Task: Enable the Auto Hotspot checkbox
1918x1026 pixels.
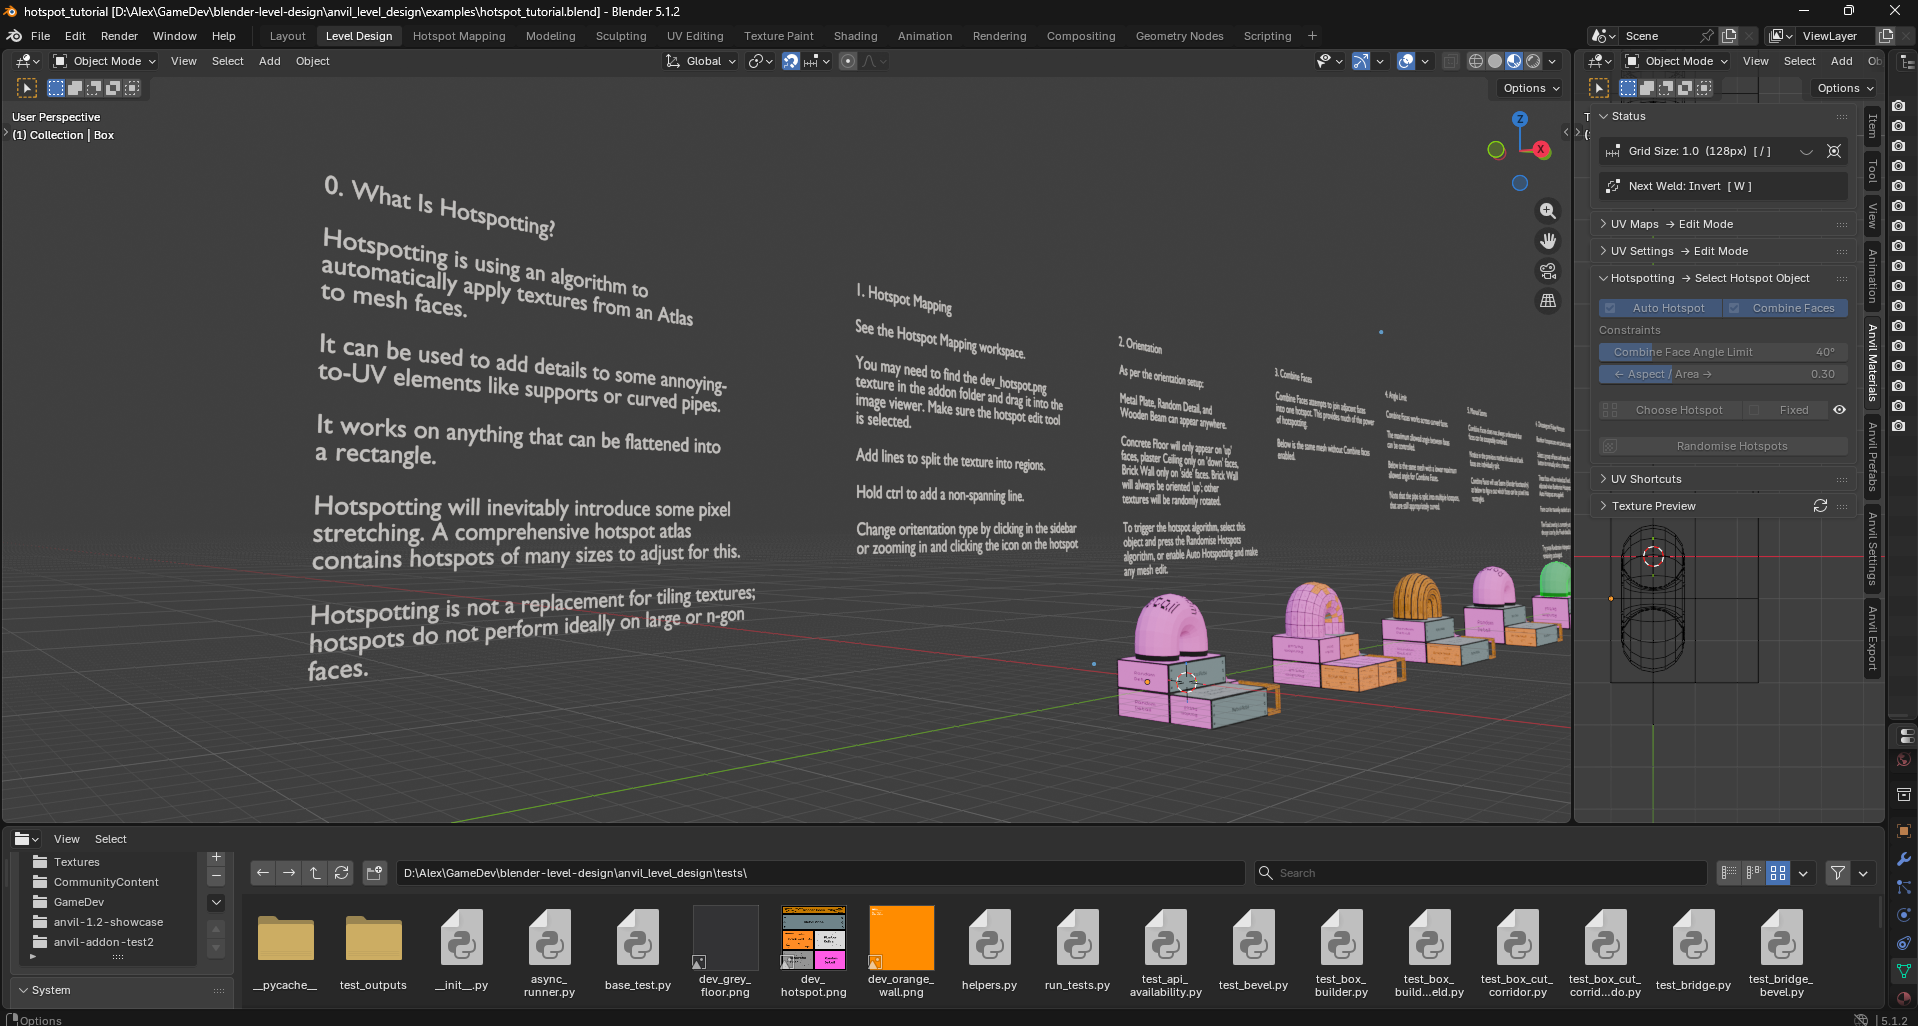Action: coord(1610,308)
